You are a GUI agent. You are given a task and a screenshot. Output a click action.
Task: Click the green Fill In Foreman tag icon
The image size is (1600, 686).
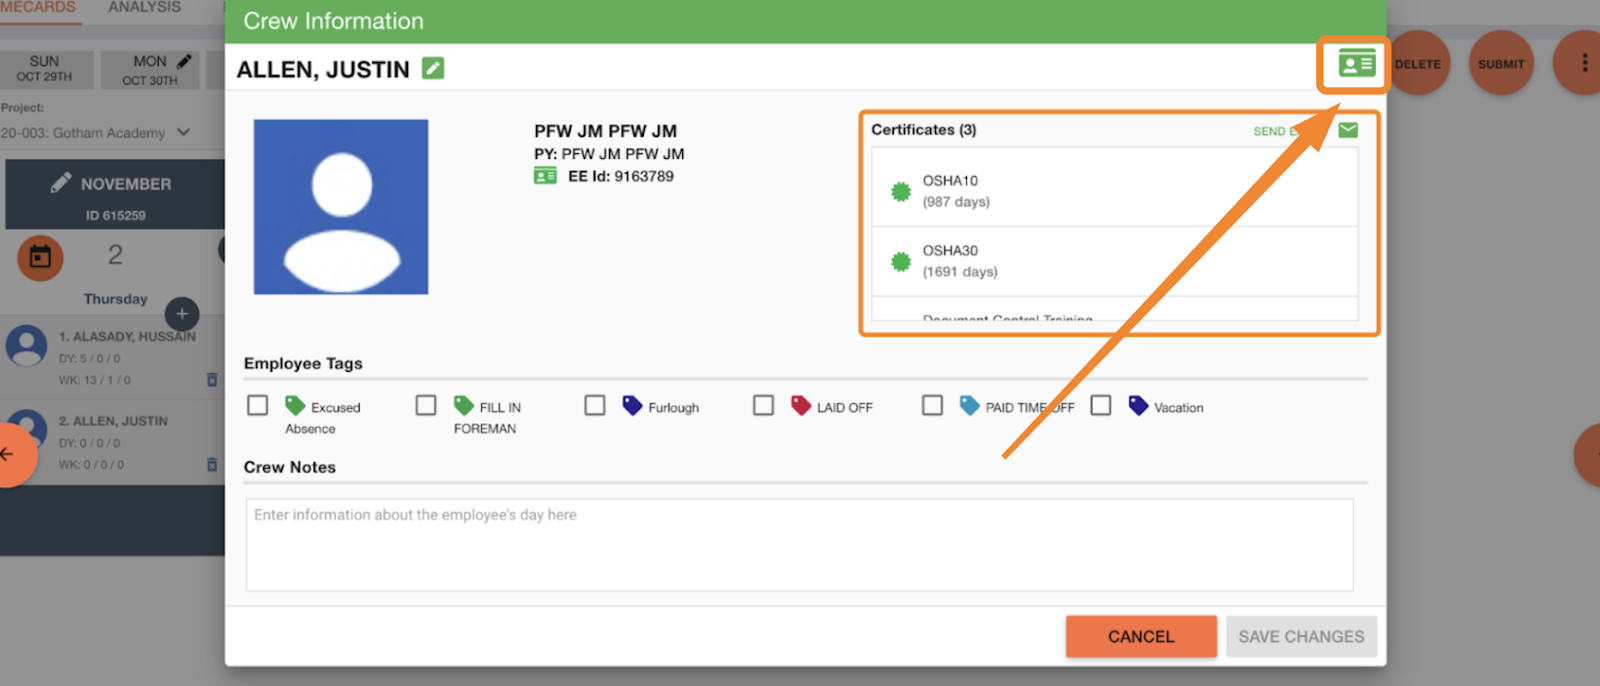pyautogui.click(x=464, y=405)
